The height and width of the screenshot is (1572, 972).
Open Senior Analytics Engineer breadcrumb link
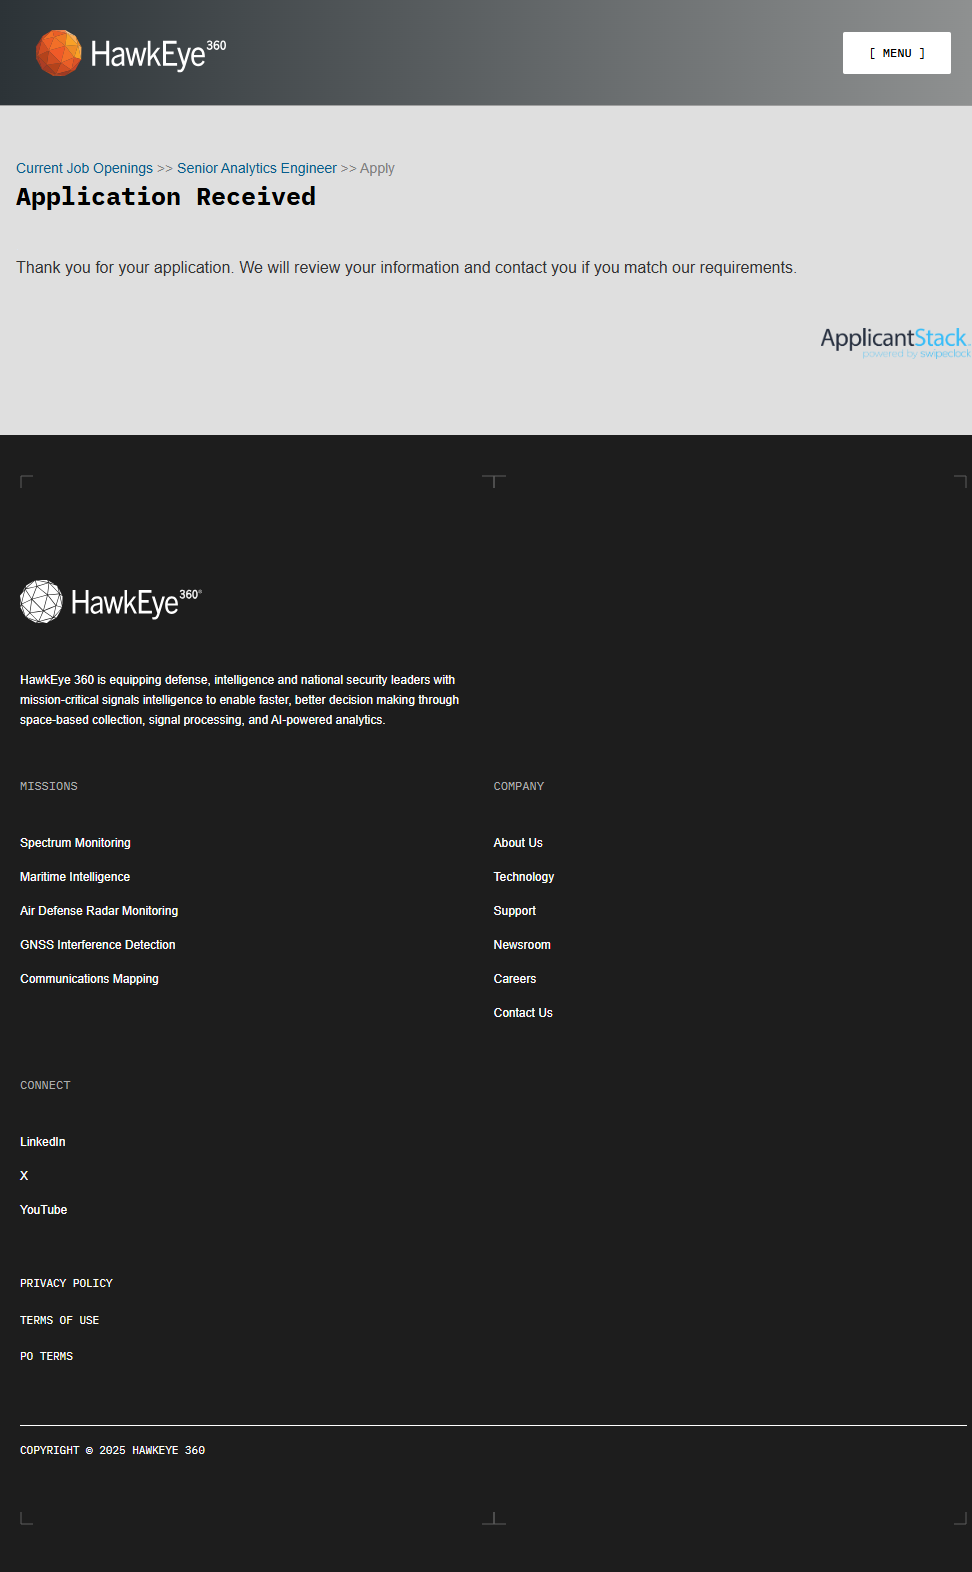[257, 168]
